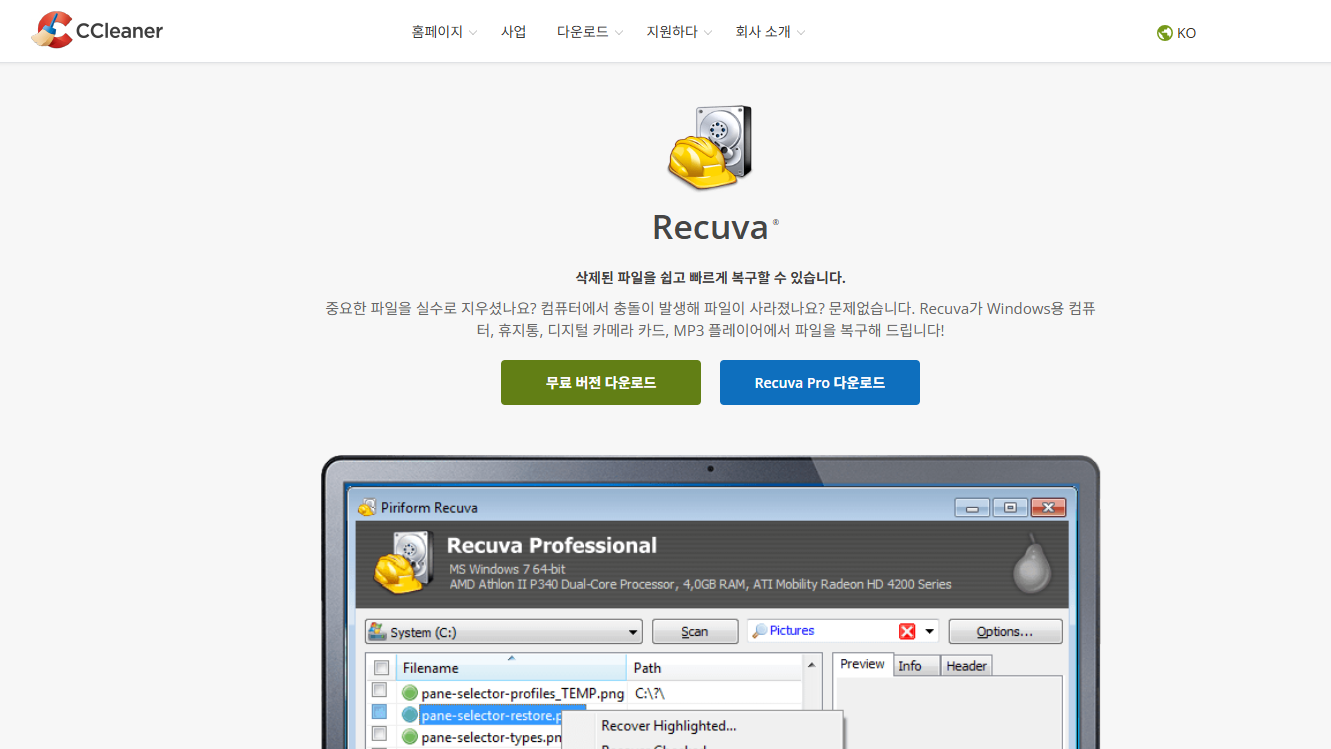Sort by the Filename column header

coord(511,668)
